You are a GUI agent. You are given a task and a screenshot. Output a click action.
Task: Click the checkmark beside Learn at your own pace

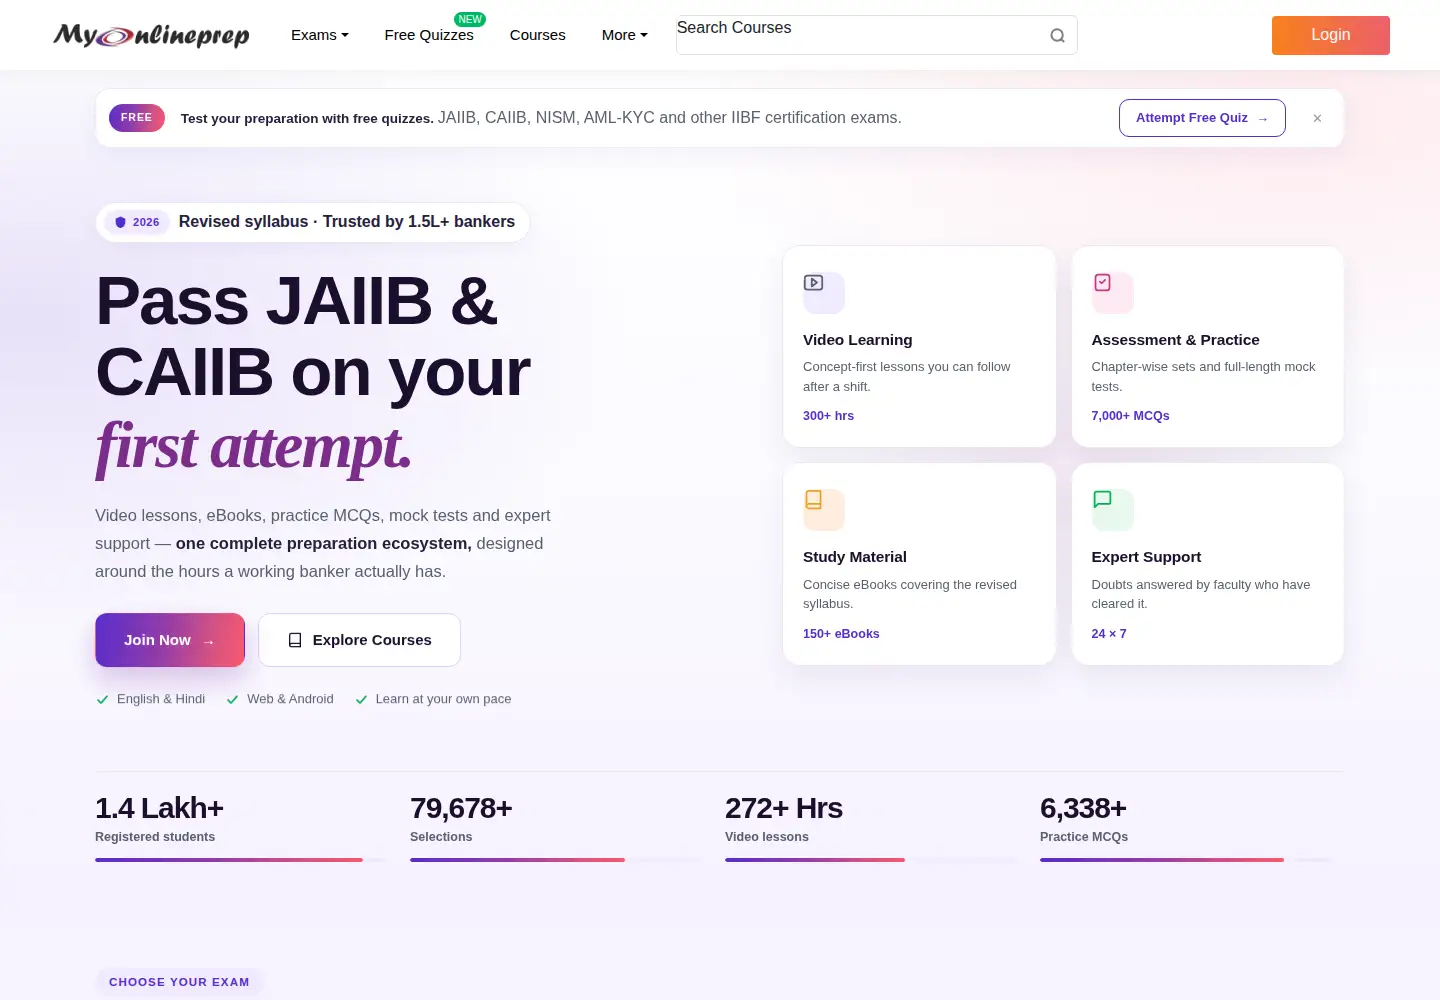click(361, 699)
